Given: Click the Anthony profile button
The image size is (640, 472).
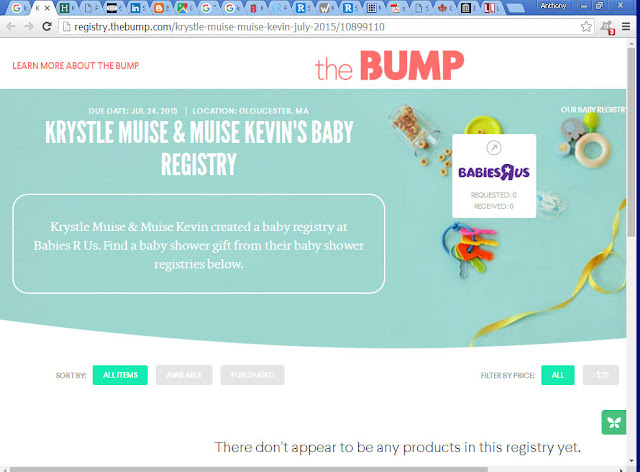Looking at the screenshot, I should (553, 6).
